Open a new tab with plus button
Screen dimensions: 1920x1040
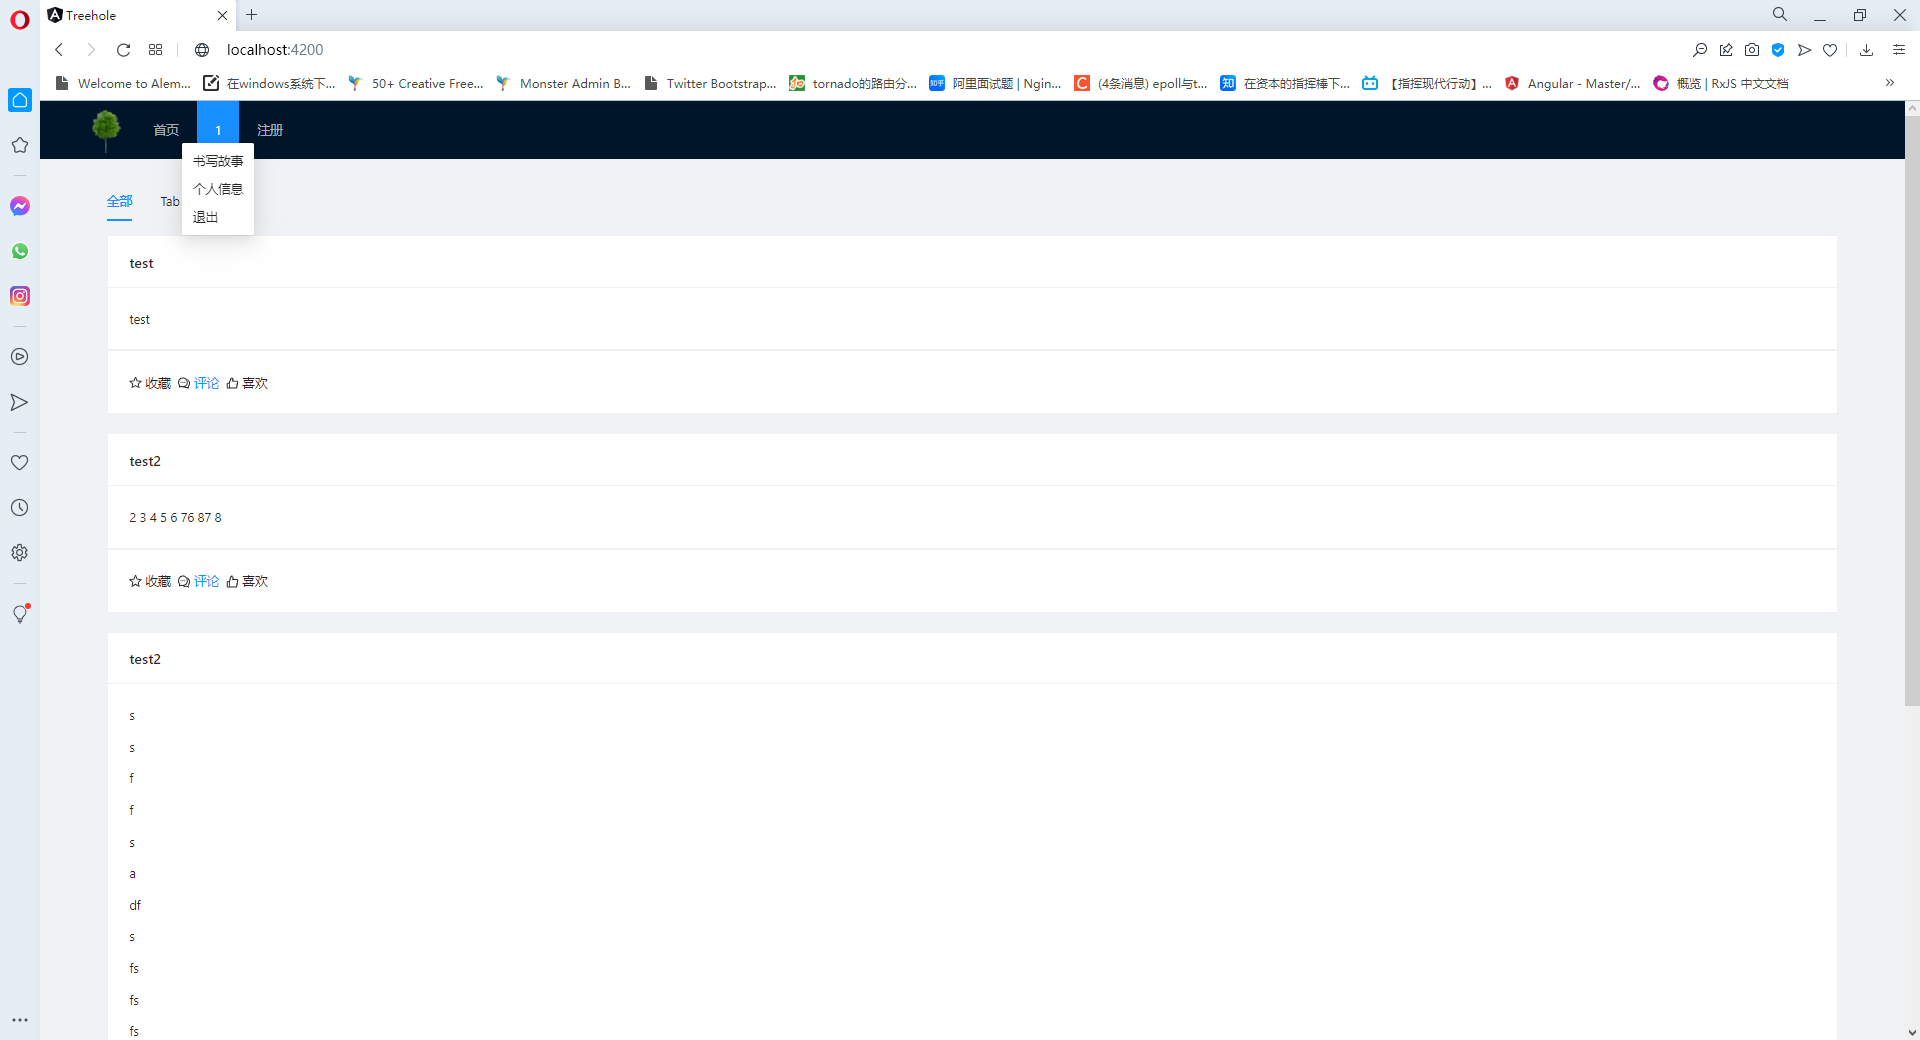point(252,15)
